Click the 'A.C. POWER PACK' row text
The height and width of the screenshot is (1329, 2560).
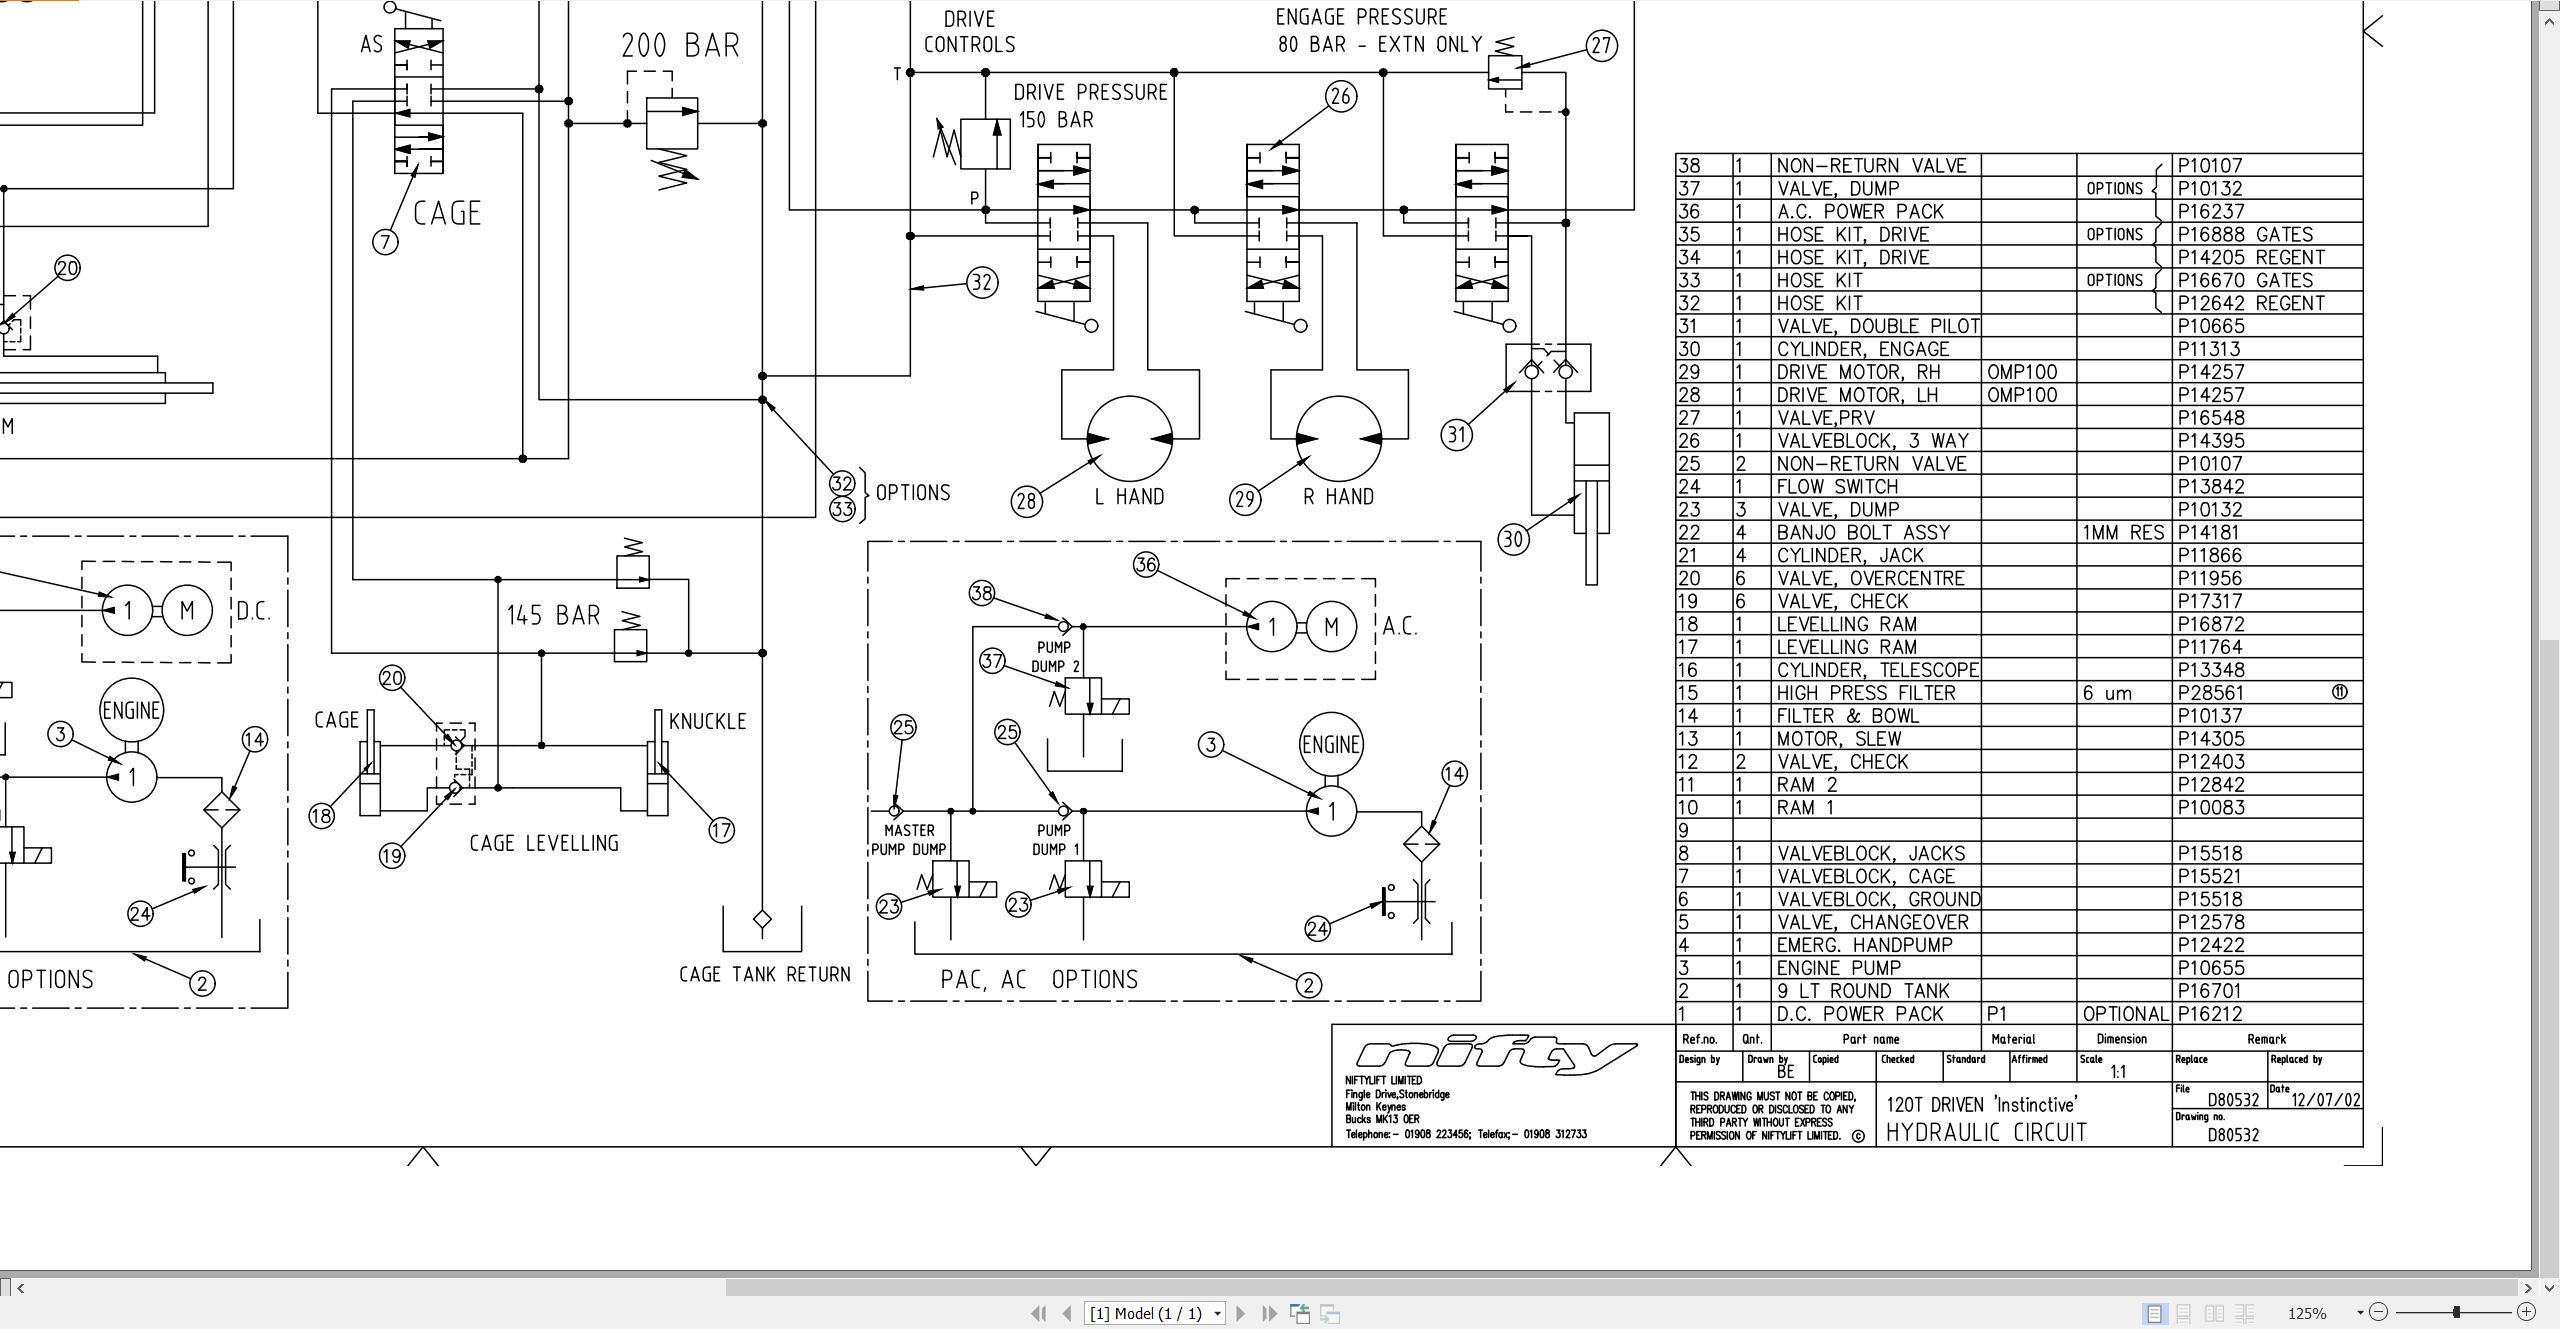pyautogui.click(x=1860, y=211)
